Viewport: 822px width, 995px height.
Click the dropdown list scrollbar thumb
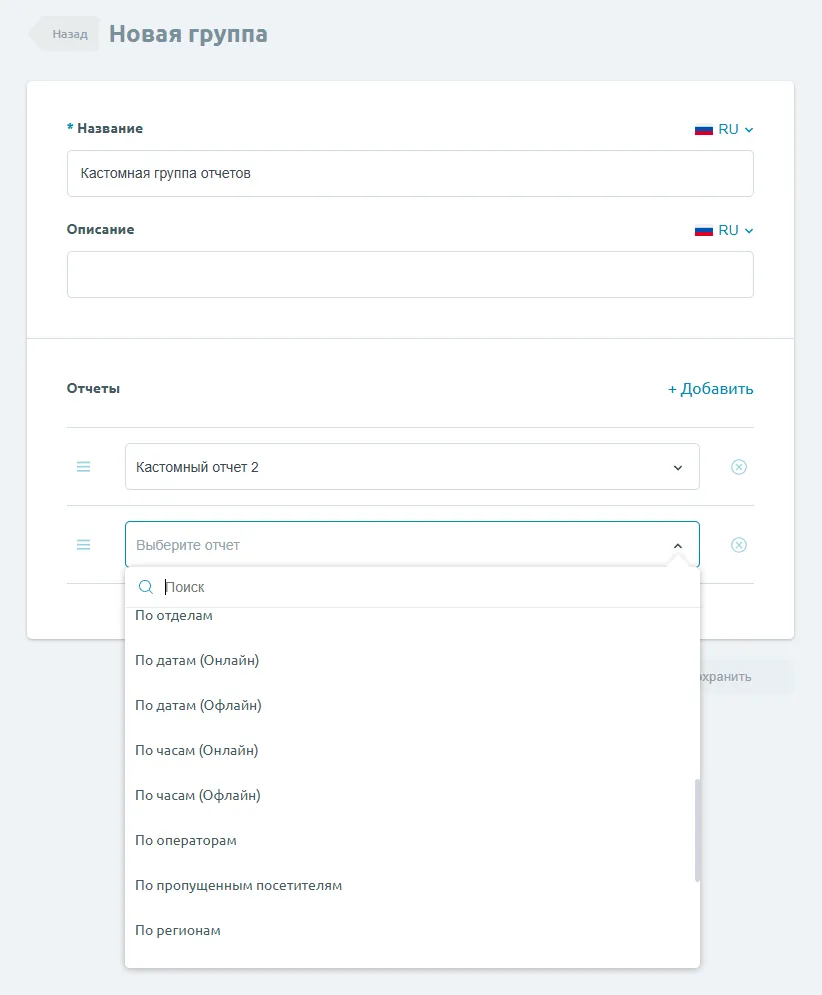(x=697, y=830)
